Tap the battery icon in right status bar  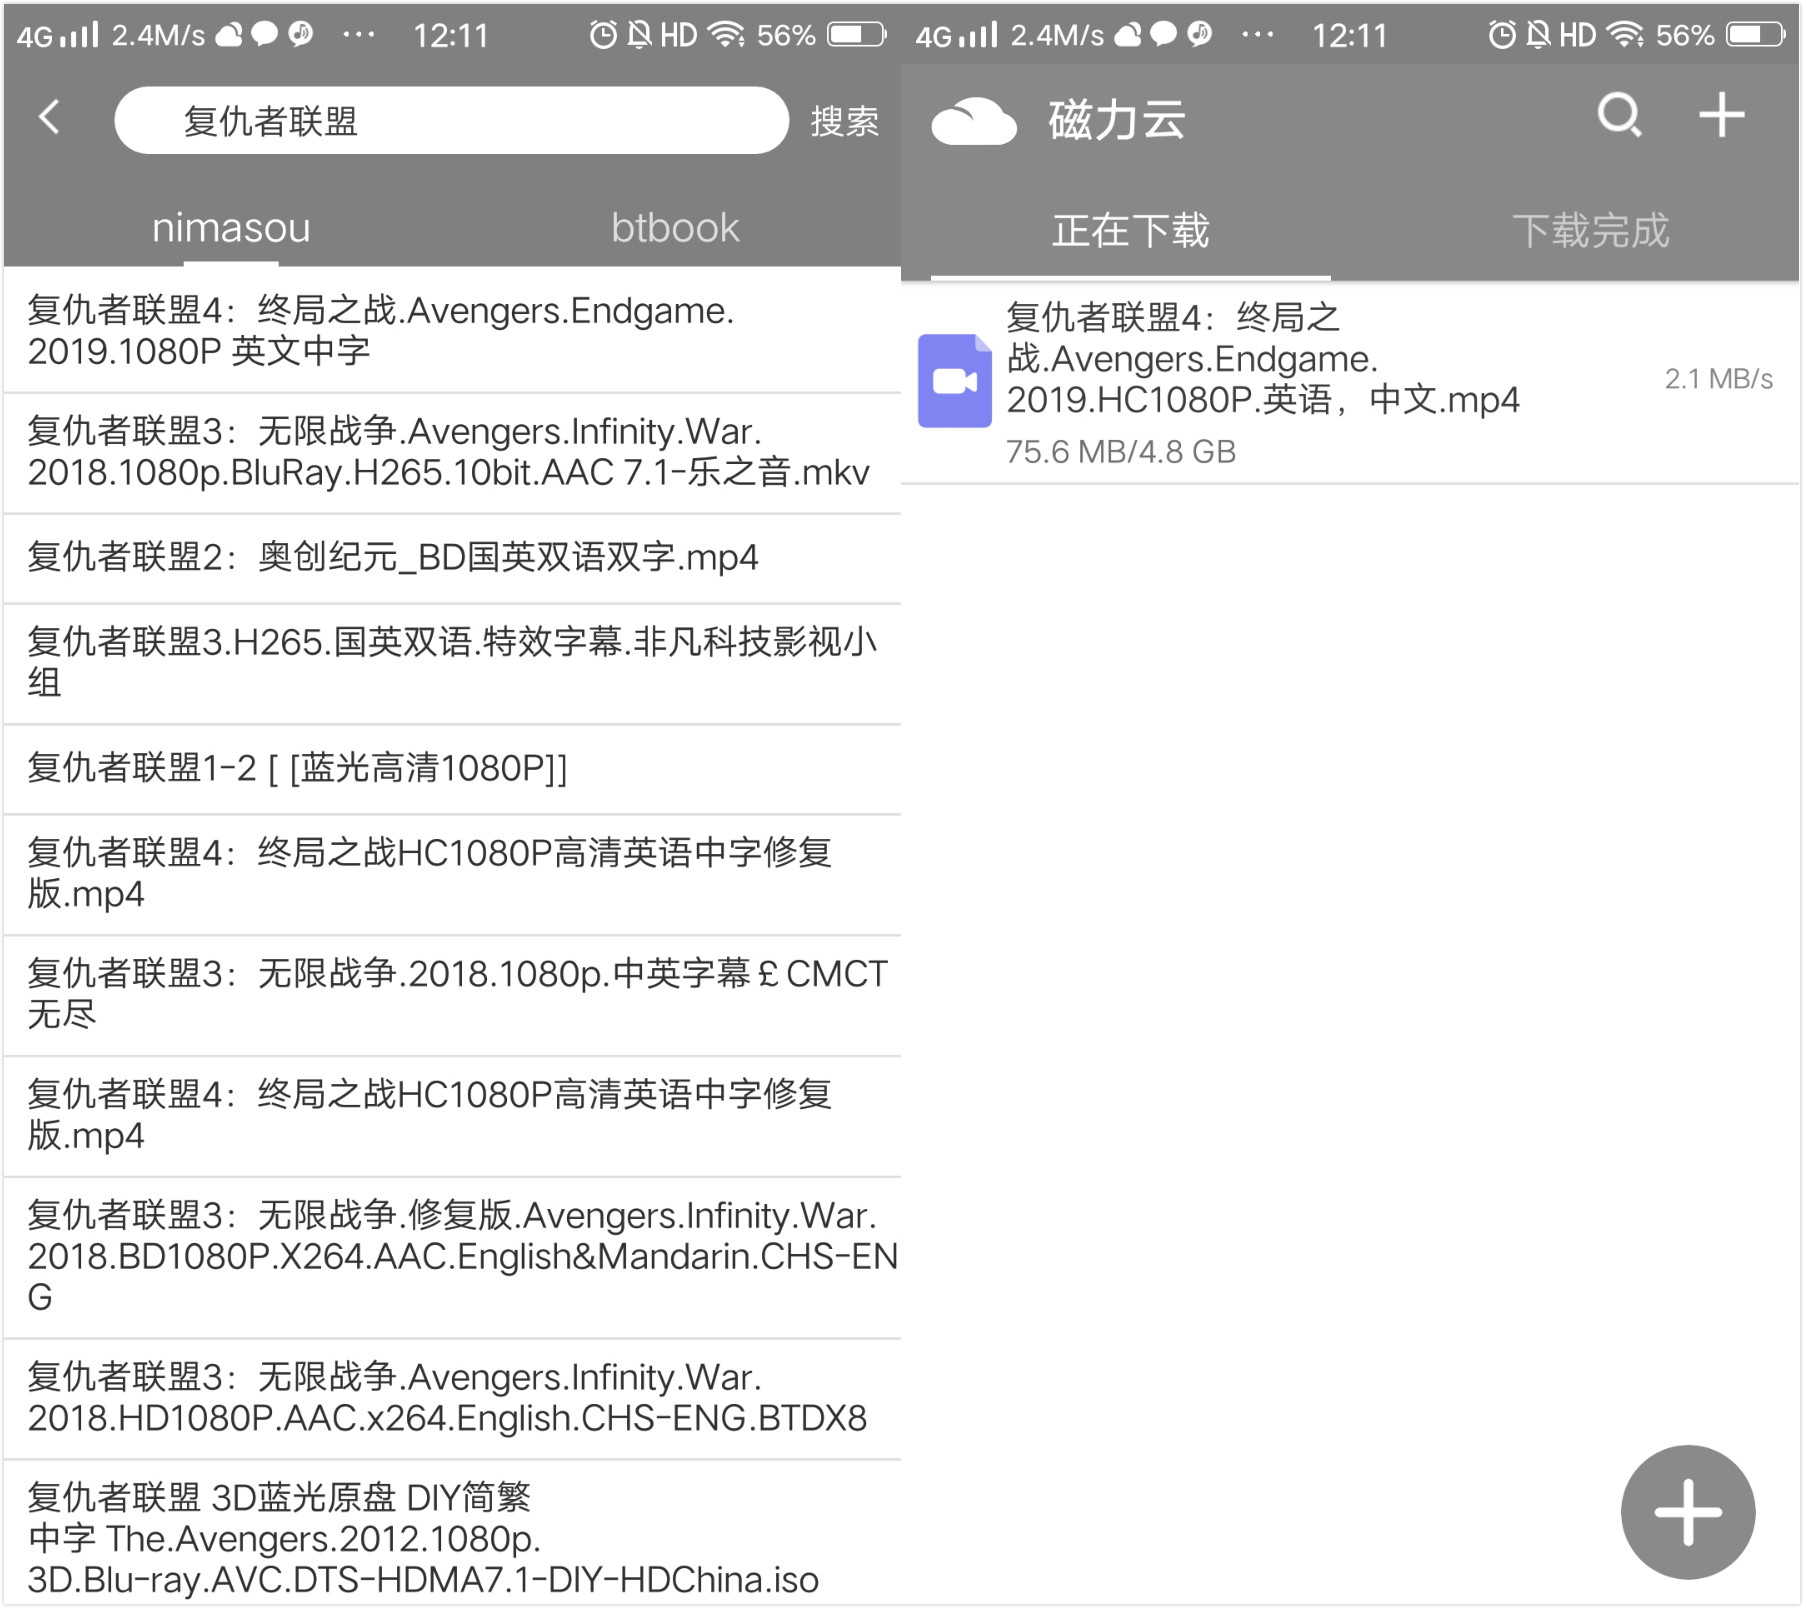point(1757,35)
